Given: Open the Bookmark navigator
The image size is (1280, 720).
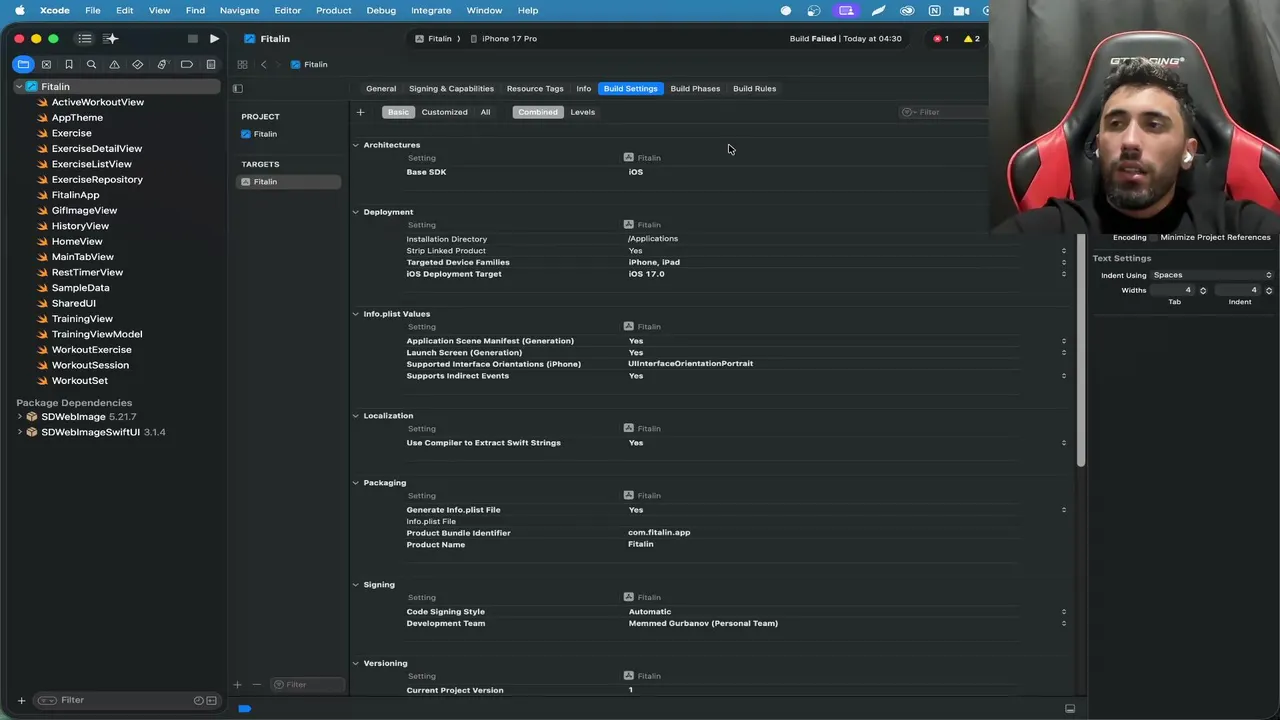Looking at the screenshot, I should (69, 64).
